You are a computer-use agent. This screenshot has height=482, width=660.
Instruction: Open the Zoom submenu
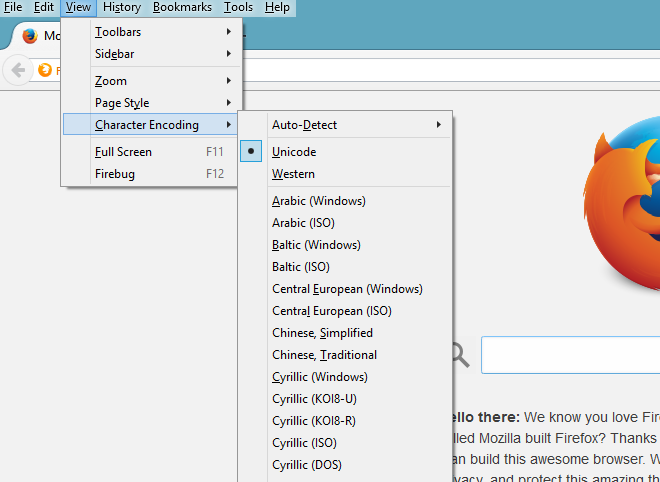coord(152,80)
